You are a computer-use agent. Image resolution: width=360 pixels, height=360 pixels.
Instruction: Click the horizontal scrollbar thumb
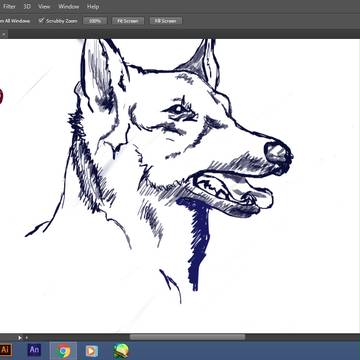pyautogui.click(x=187, y=337)
